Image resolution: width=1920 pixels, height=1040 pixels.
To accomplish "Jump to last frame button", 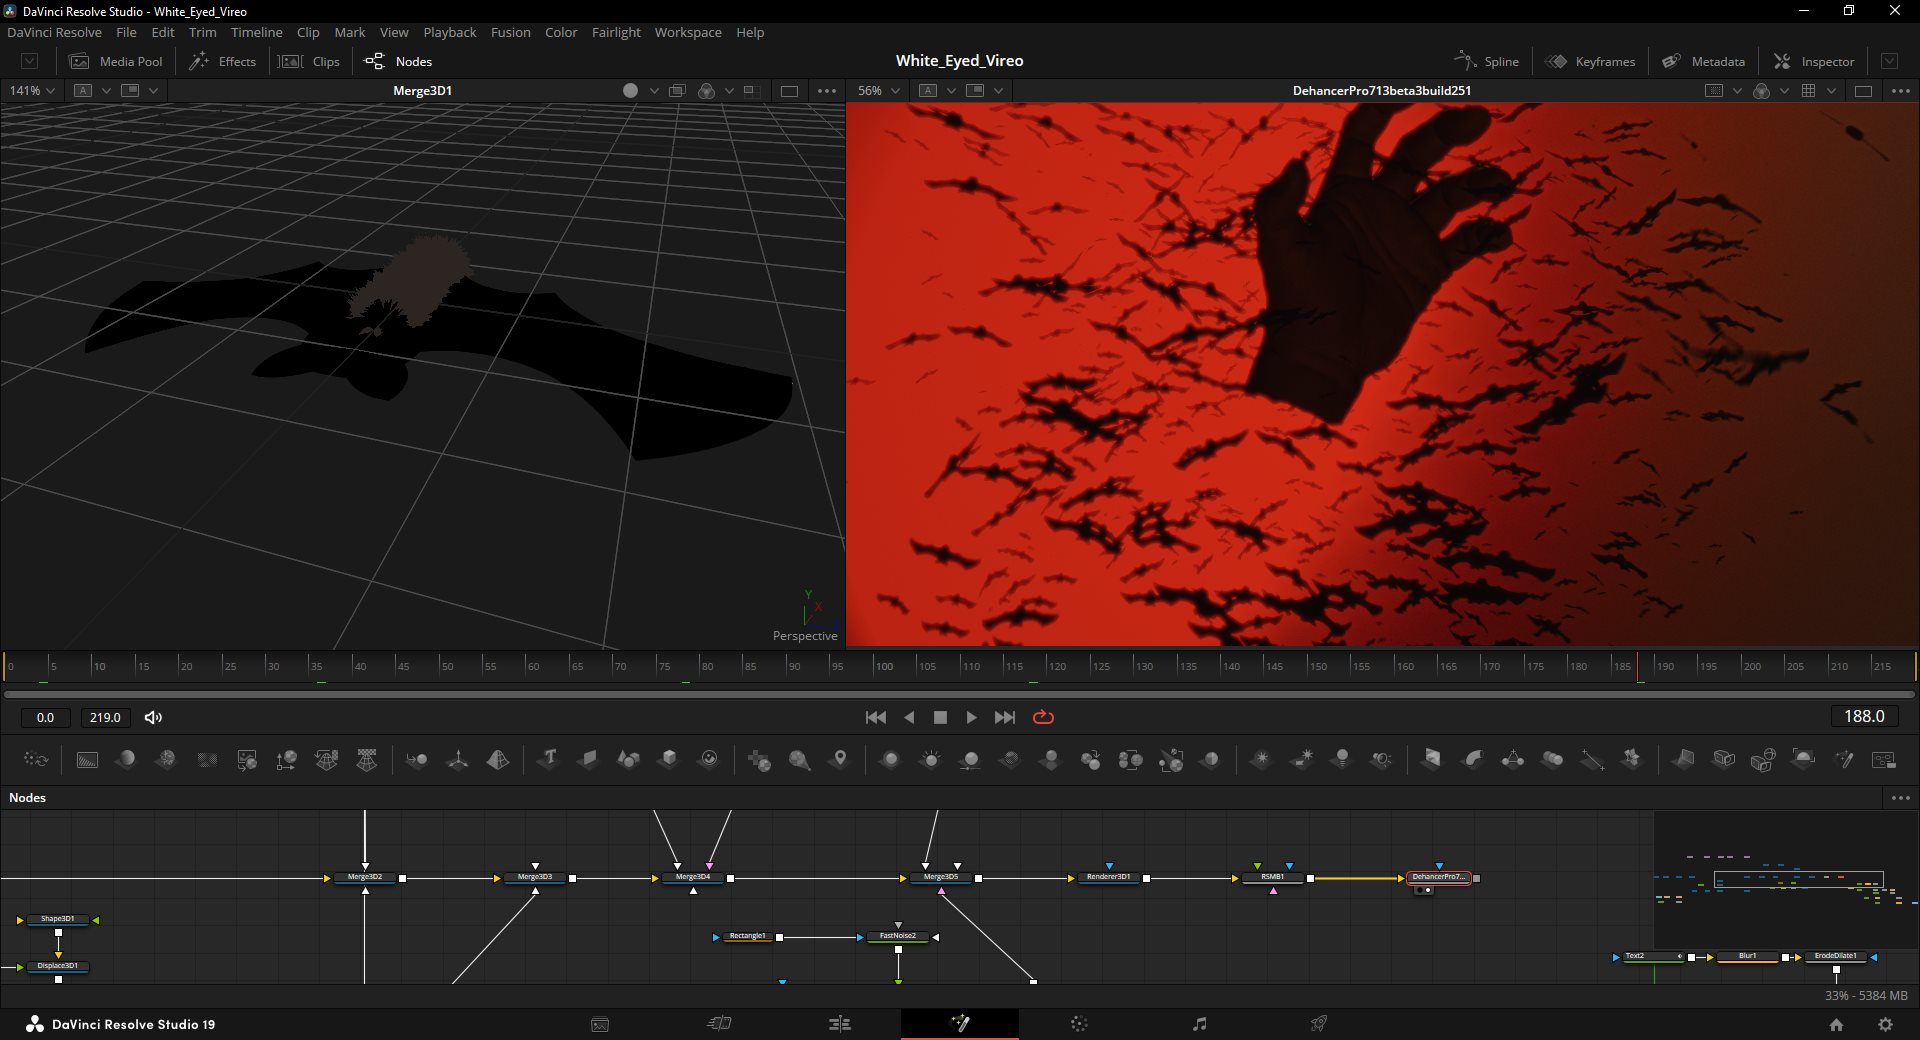I will point(1005,717).
